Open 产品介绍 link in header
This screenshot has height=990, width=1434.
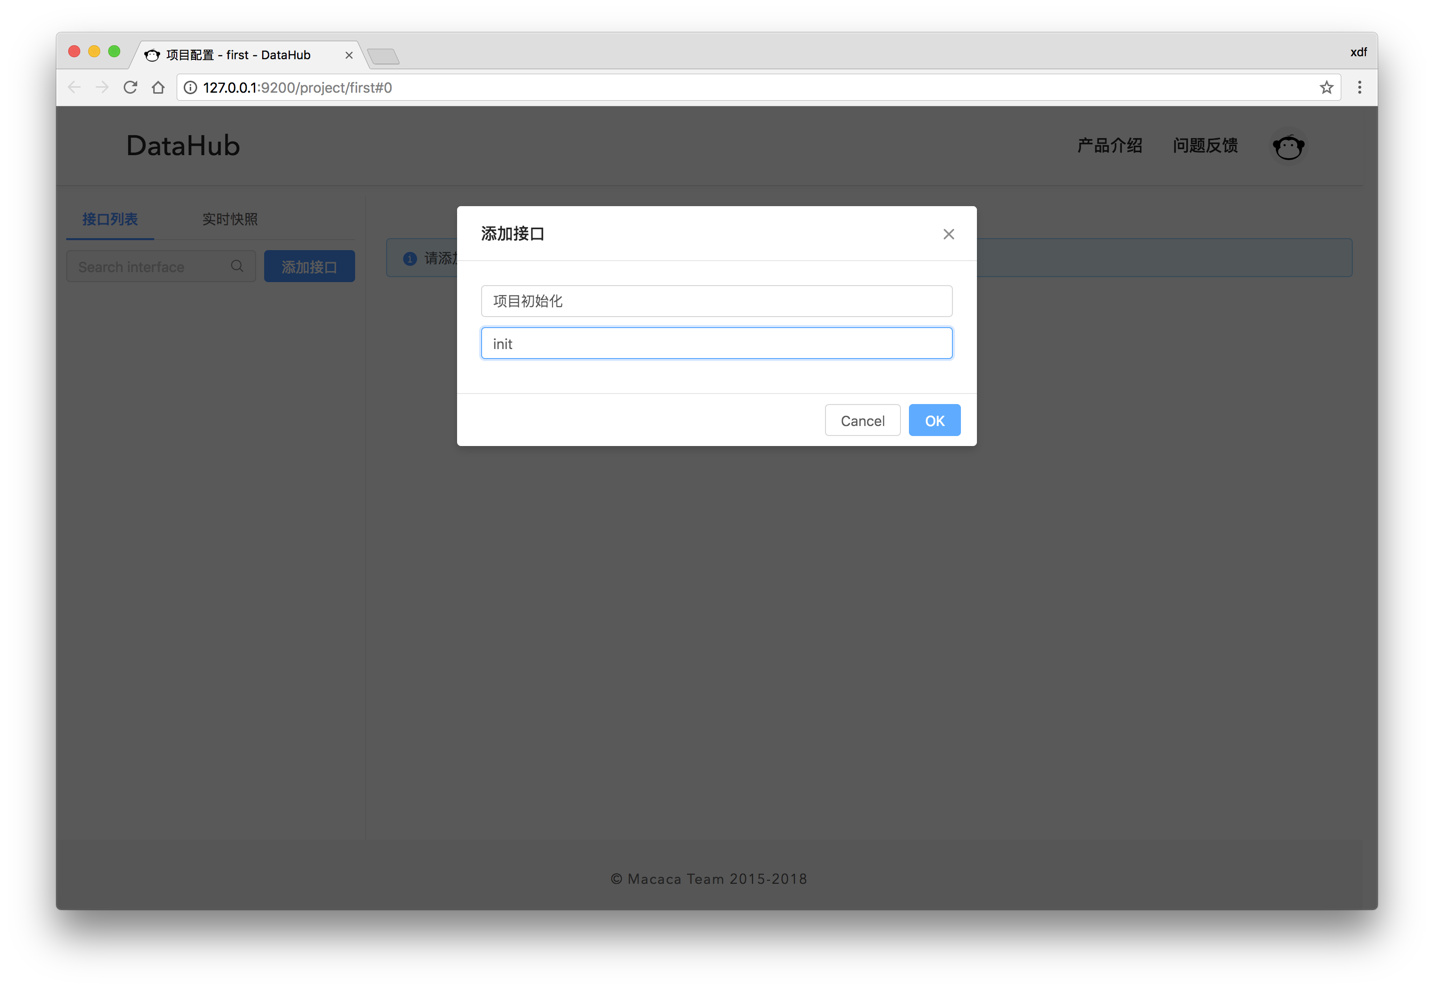1109,146
